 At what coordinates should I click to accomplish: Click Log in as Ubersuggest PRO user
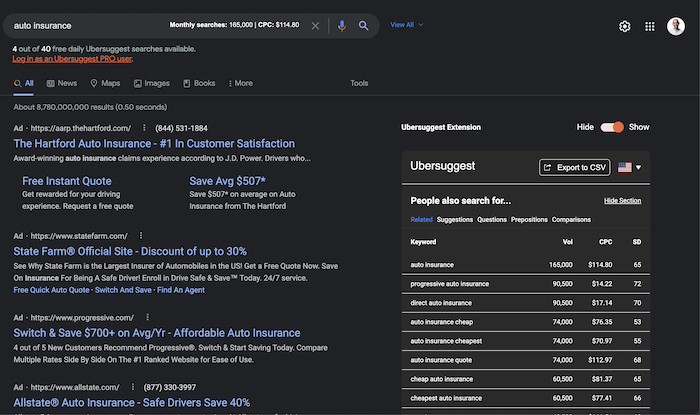tap(72, 59)
